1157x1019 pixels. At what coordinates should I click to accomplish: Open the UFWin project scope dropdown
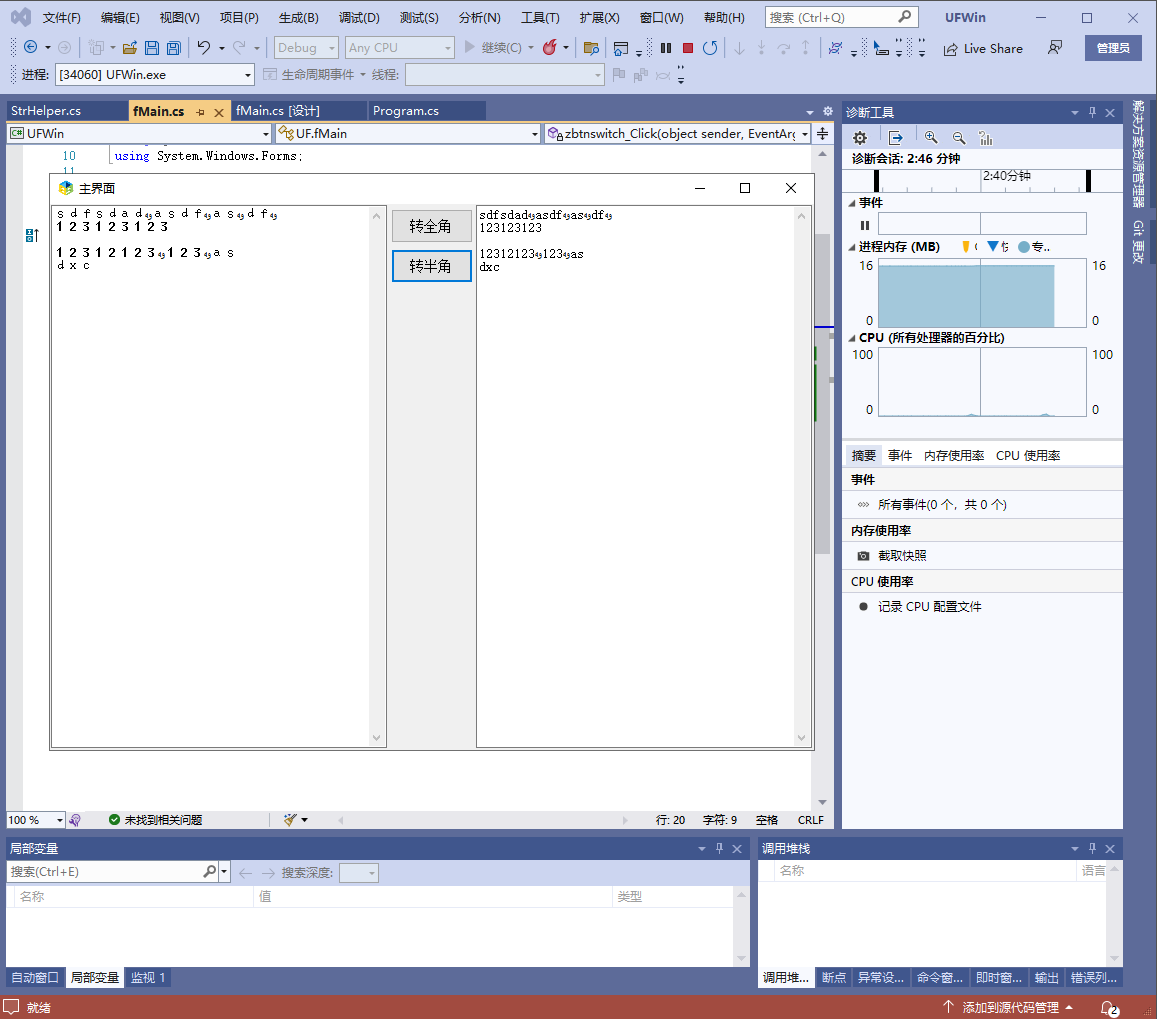click(139, 134)
